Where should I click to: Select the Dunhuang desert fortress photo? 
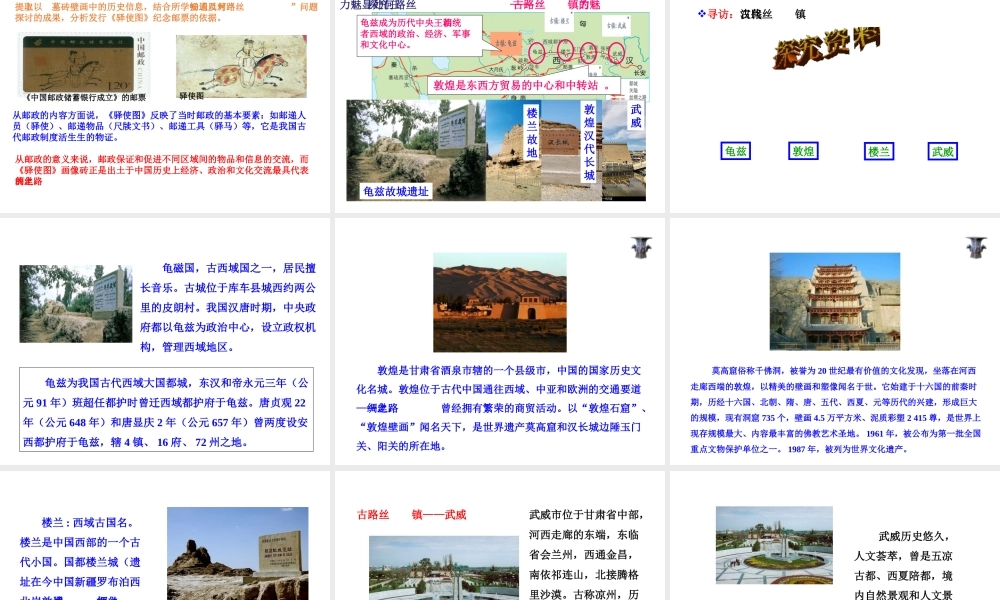pos(500,302)
